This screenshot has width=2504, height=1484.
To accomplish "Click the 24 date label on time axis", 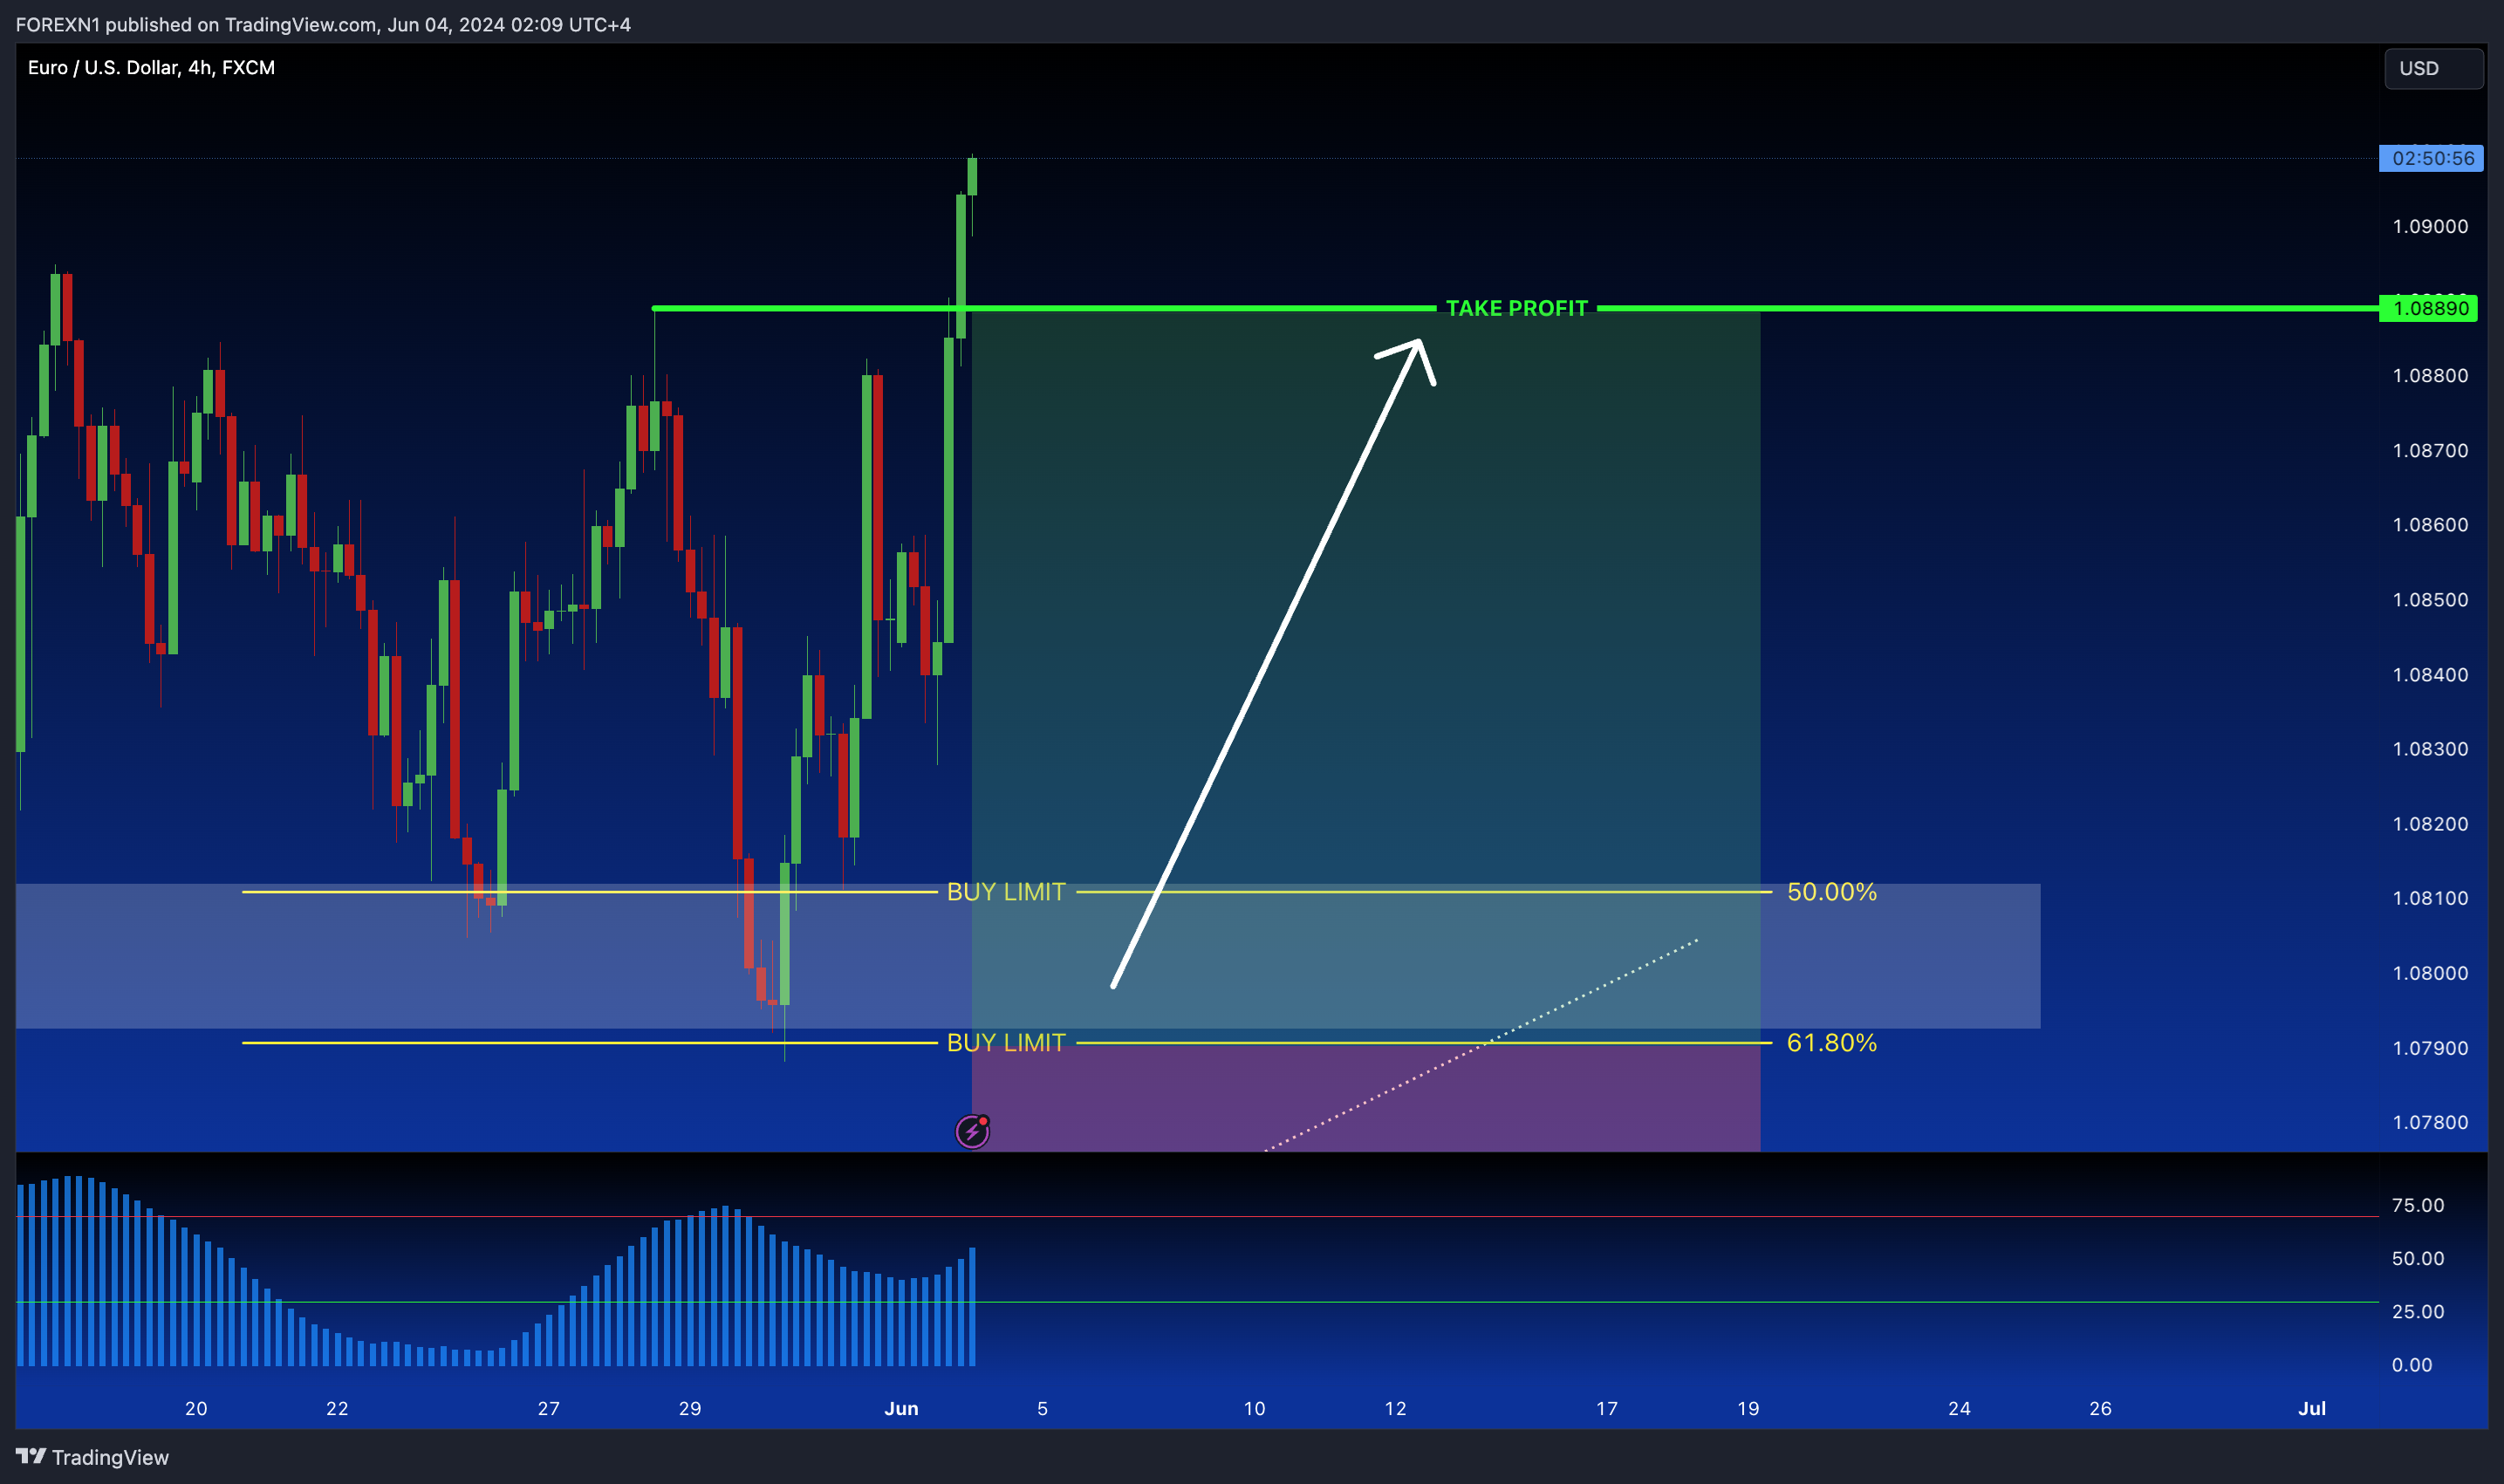I will pos(1959,1408).
